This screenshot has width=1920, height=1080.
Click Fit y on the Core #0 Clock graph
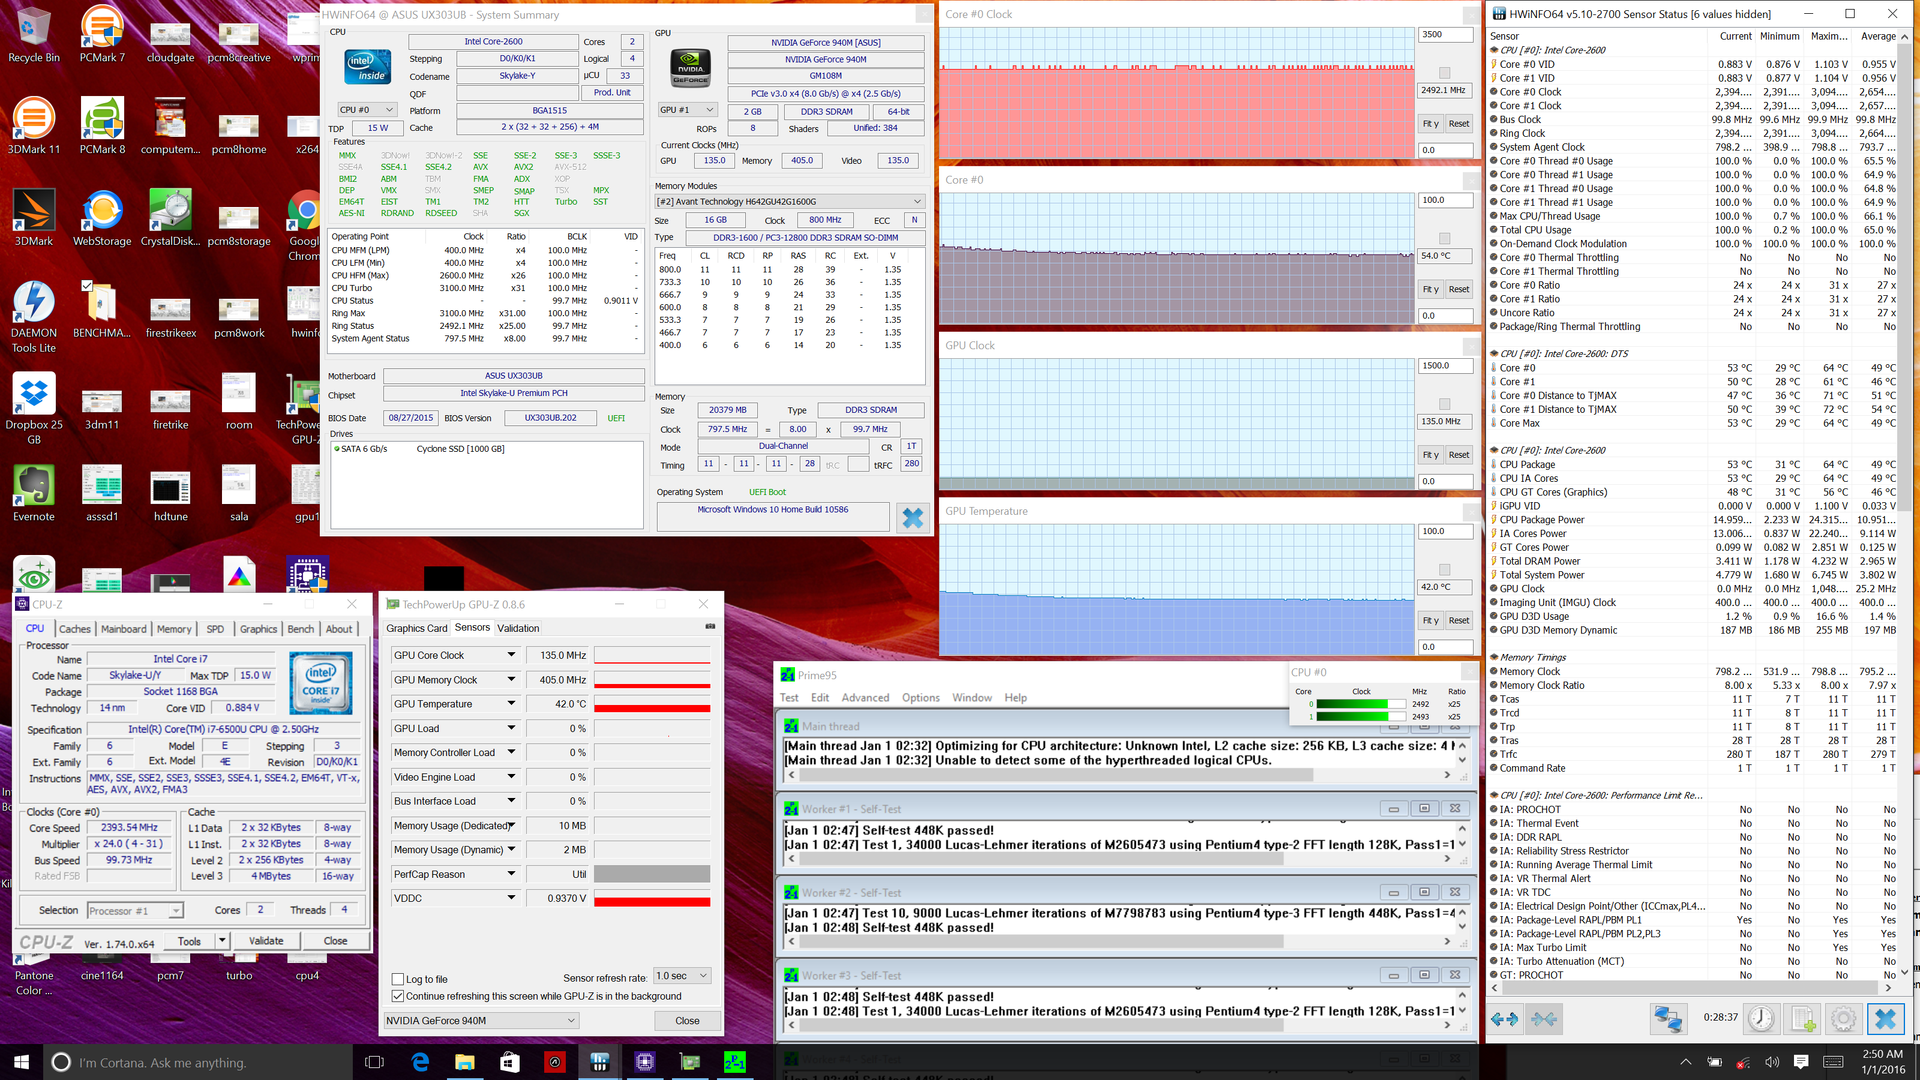[1431, 124]
